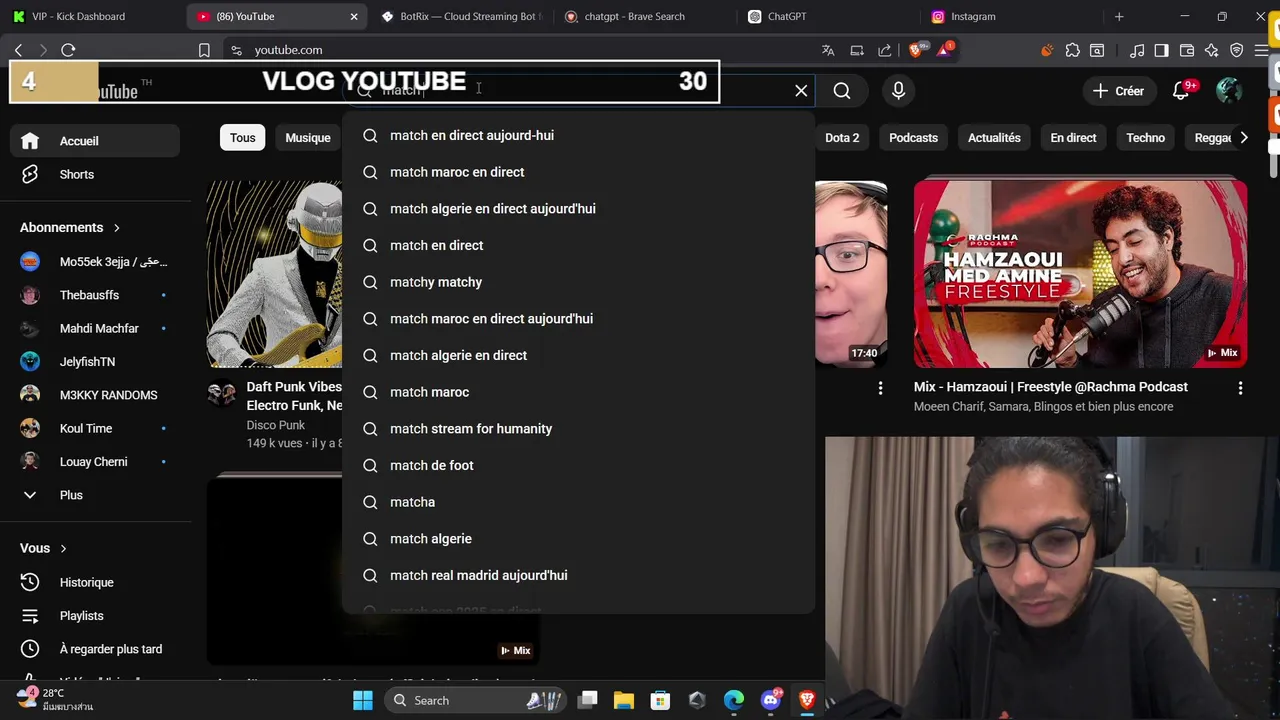Open Mahdi Machfar subscription channel
The height and width of the screenshot is (720, 1280).
coord(95,328)
